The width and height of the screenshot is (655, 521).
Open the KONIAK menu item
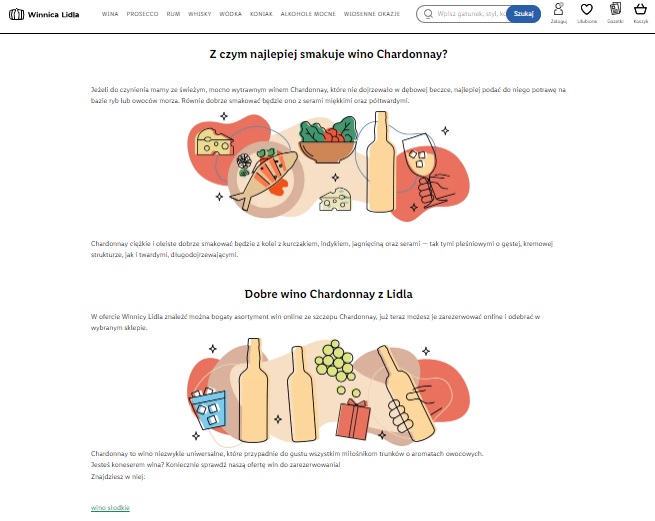(261, 14)
